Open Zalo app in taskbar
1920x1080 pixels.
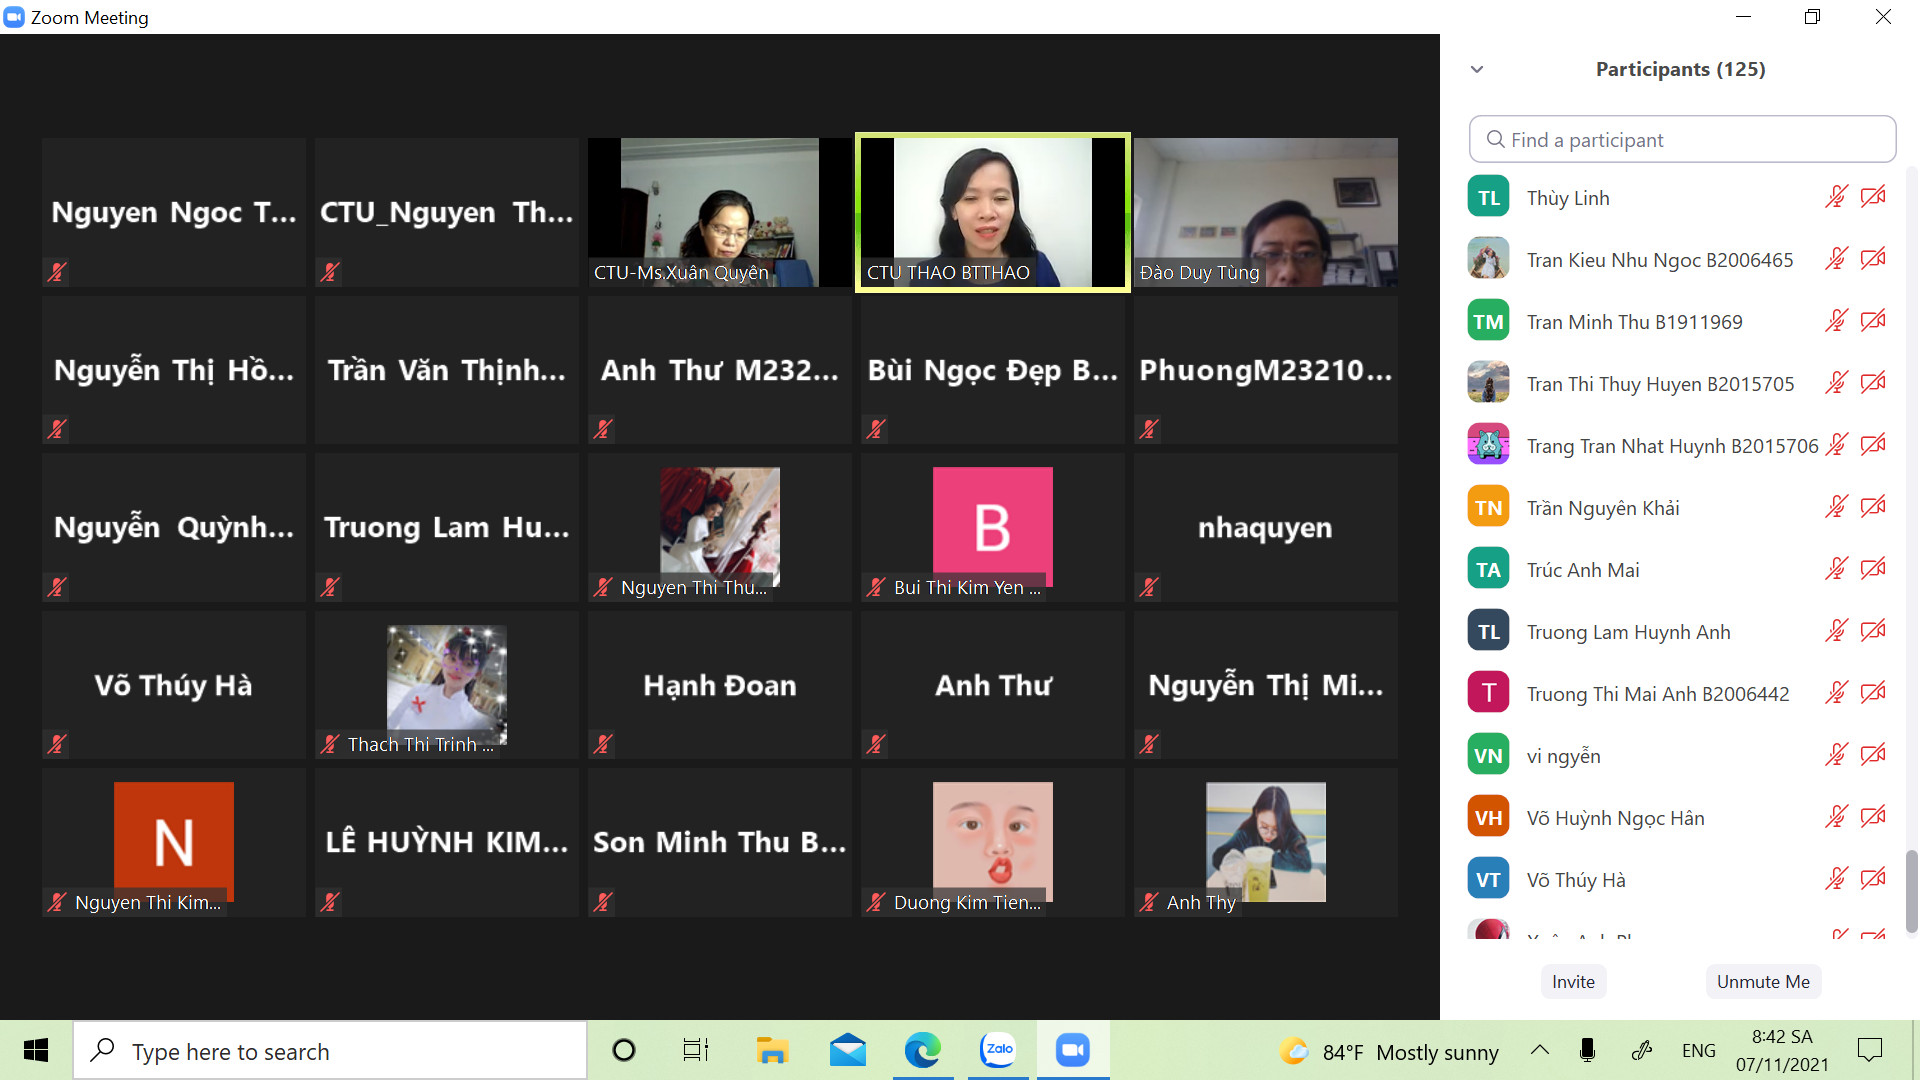click(x=997, y=1050)
